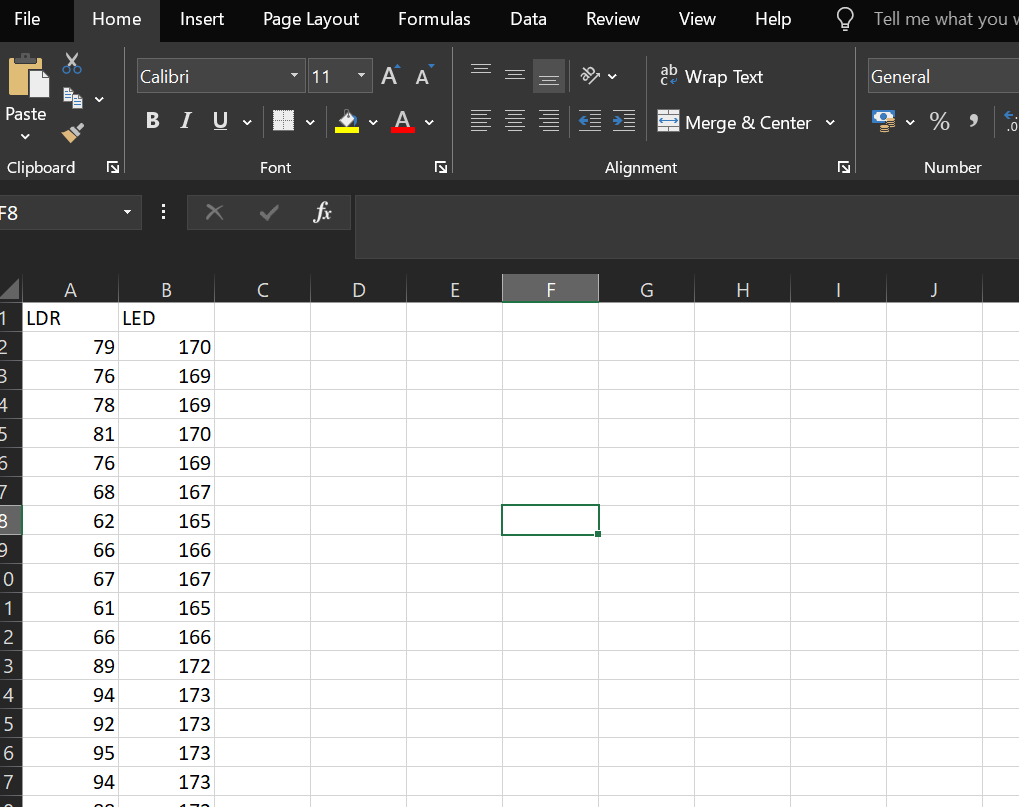This screenshot has height=807, width=1019.
Task: Switch to the Formulas tab
Action: pyautogui.click(x=434, y=19)
